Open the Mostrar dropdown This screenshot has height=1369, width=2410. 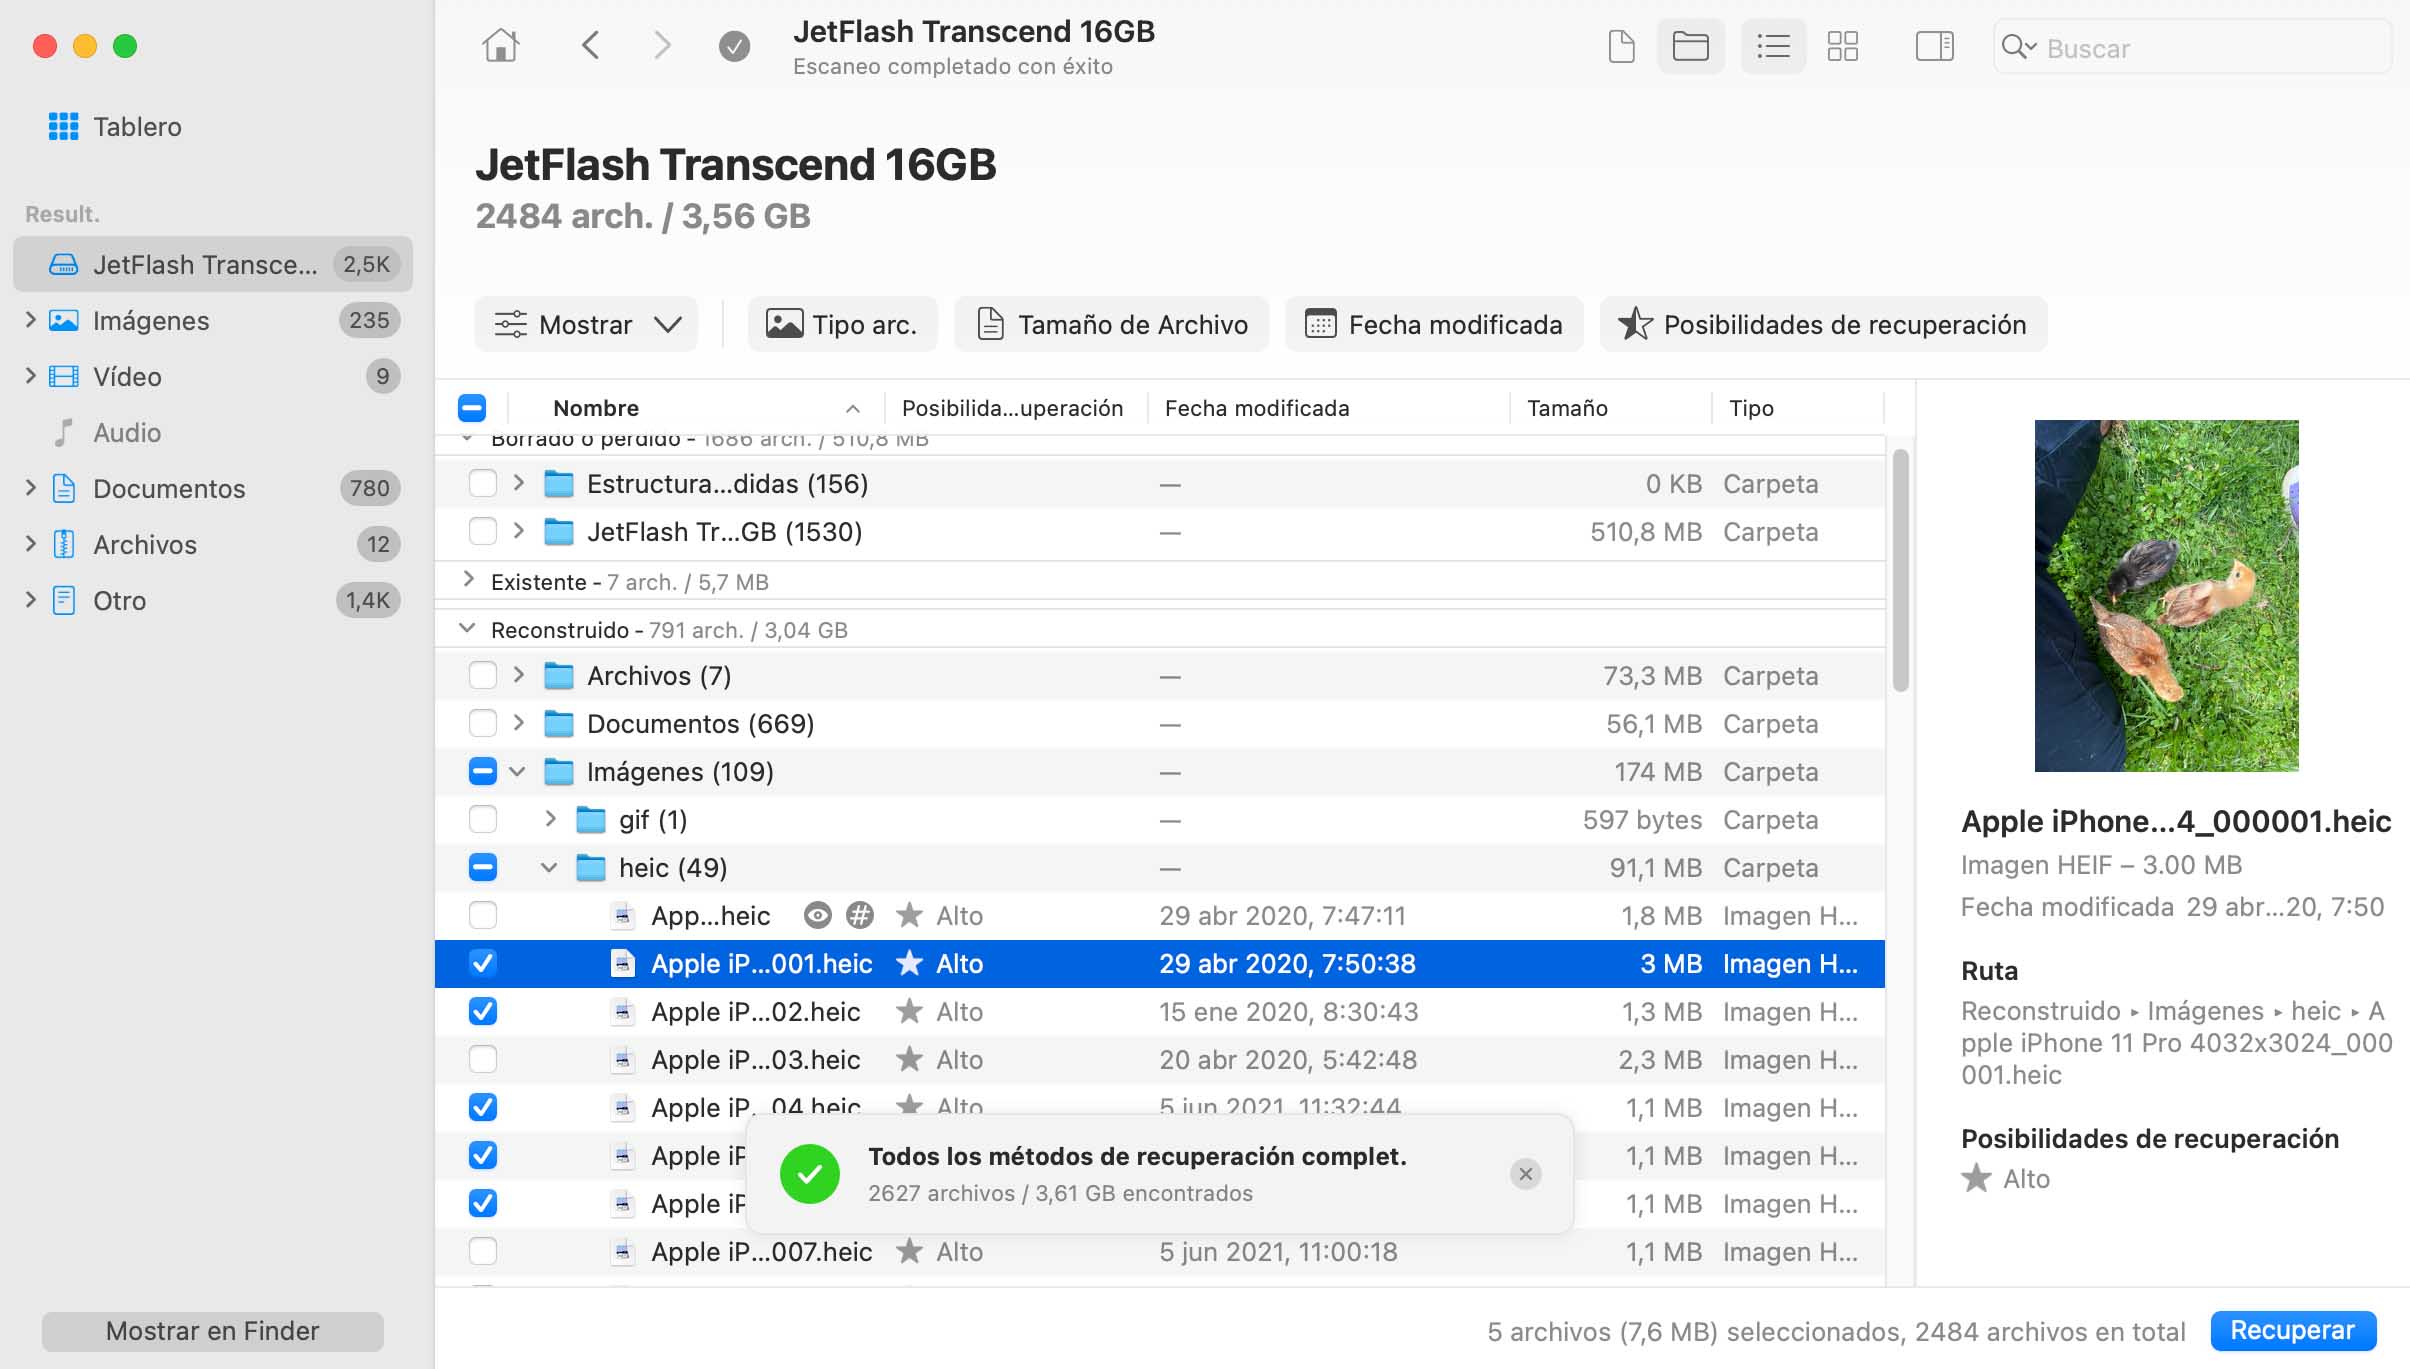pos(587,325)
